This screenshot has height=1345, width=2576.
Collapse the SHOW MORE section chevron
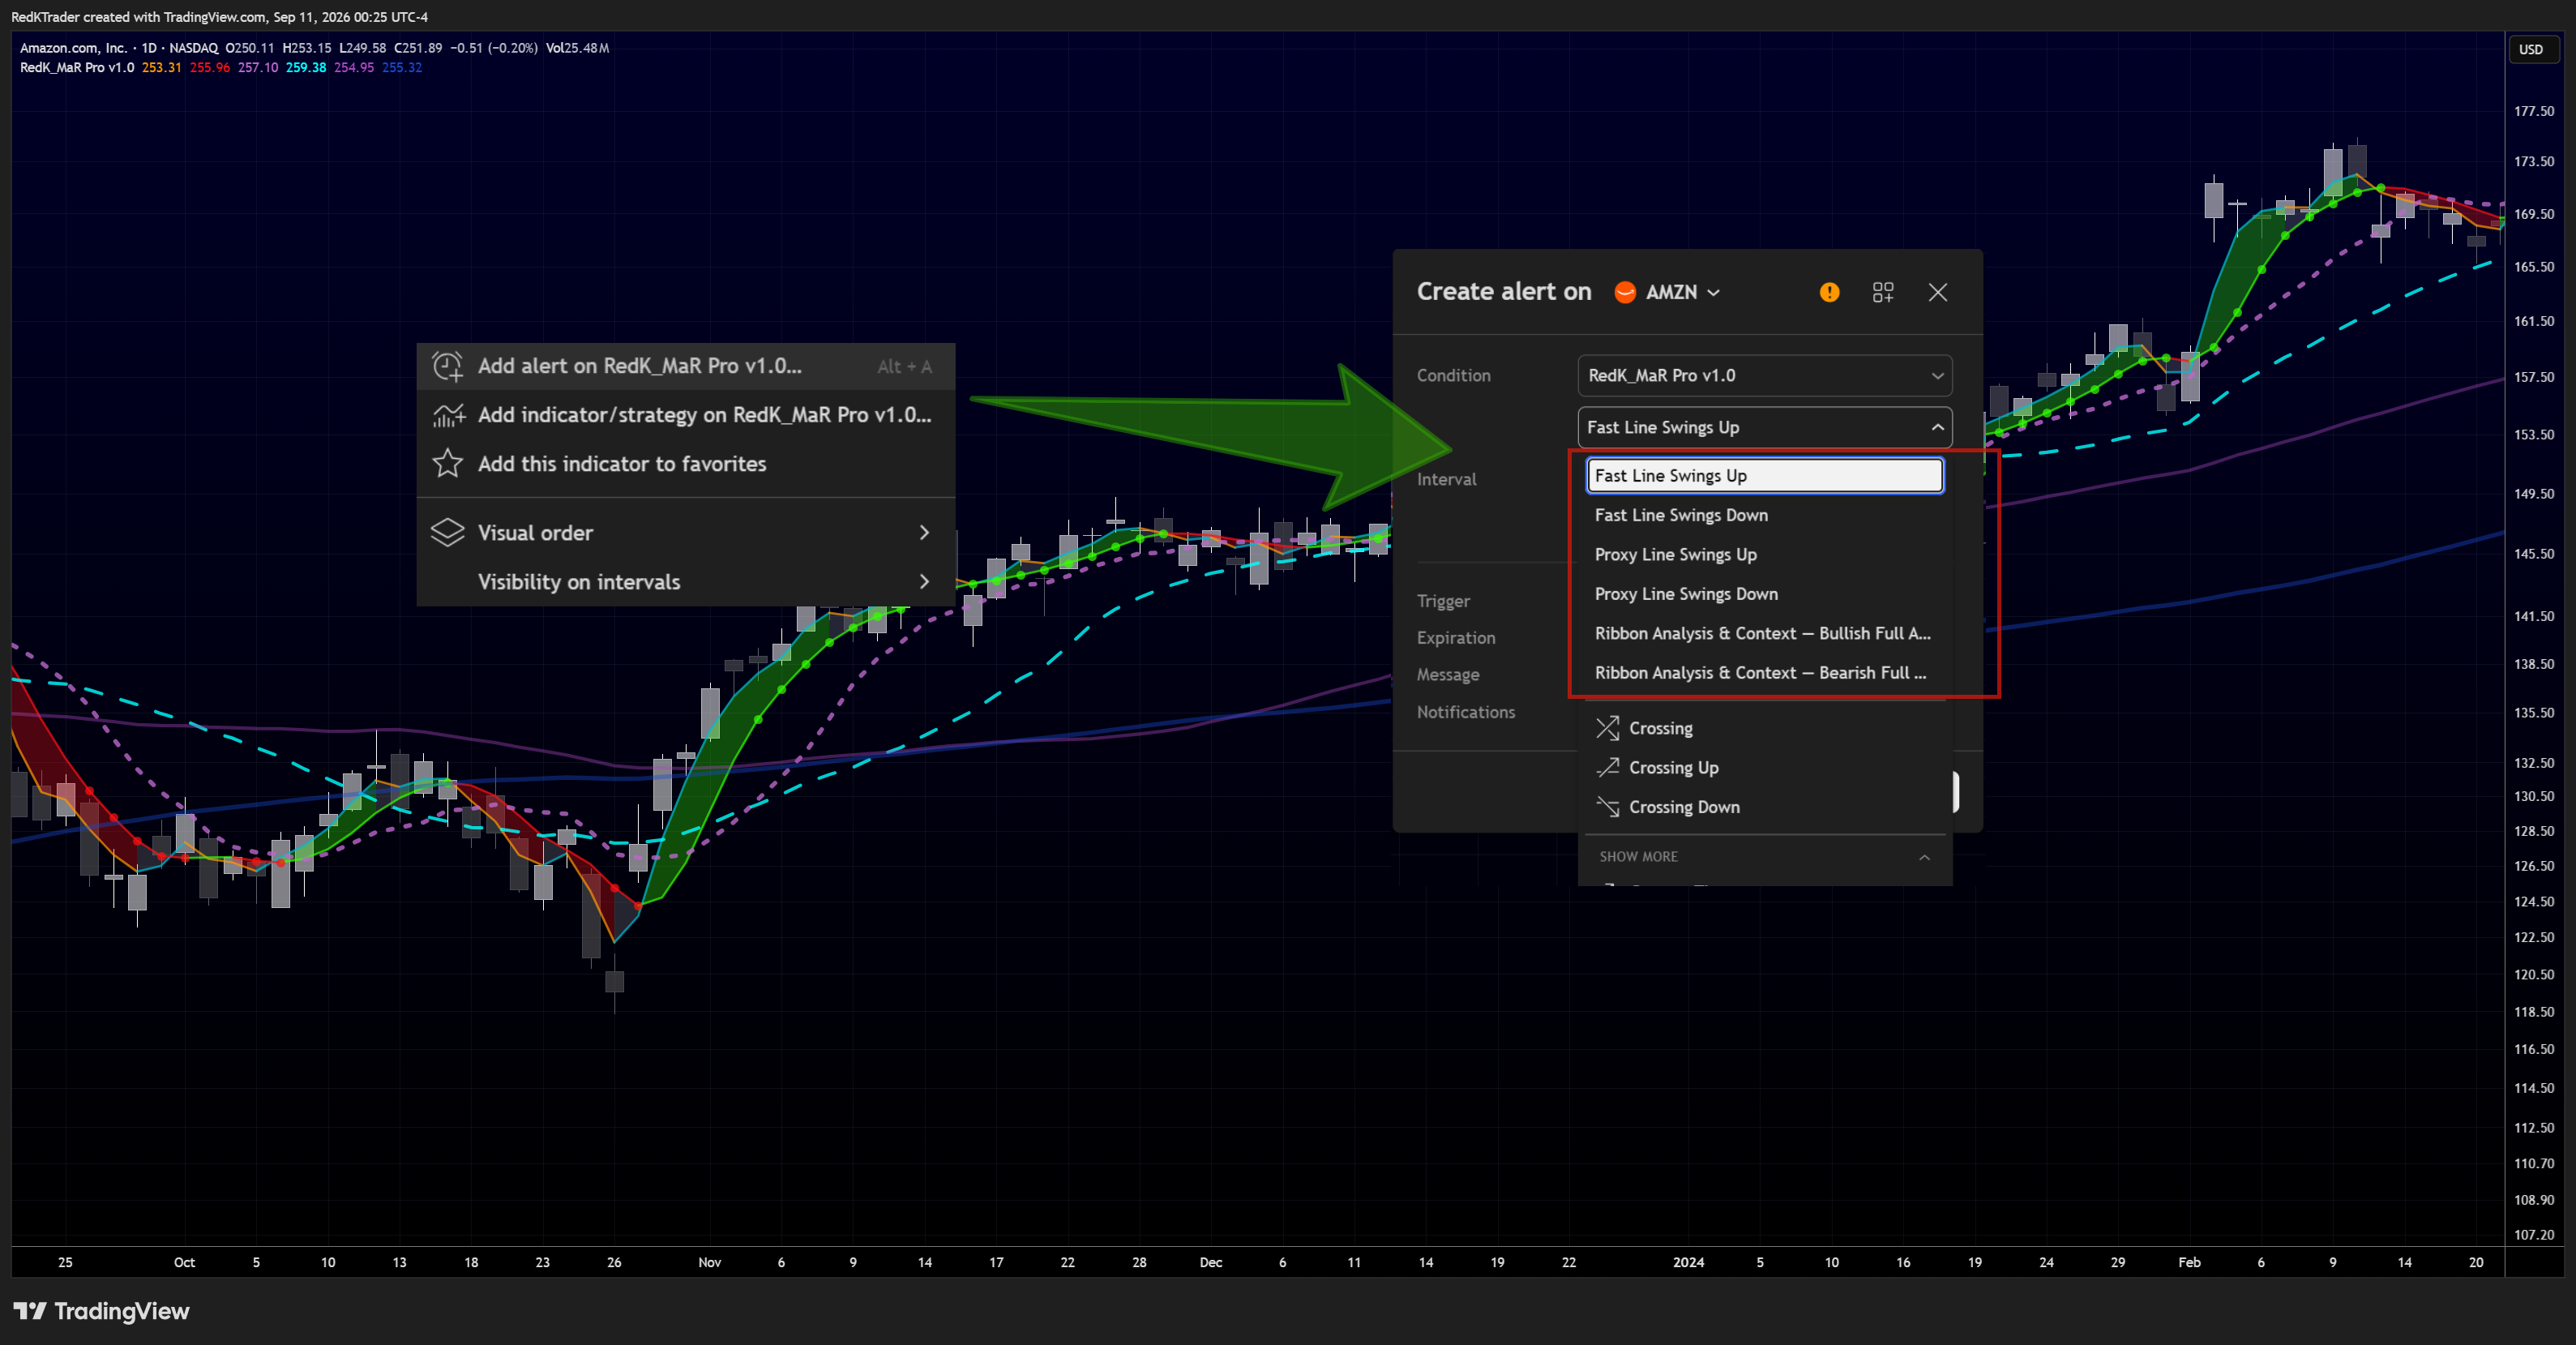[1924, 857]
